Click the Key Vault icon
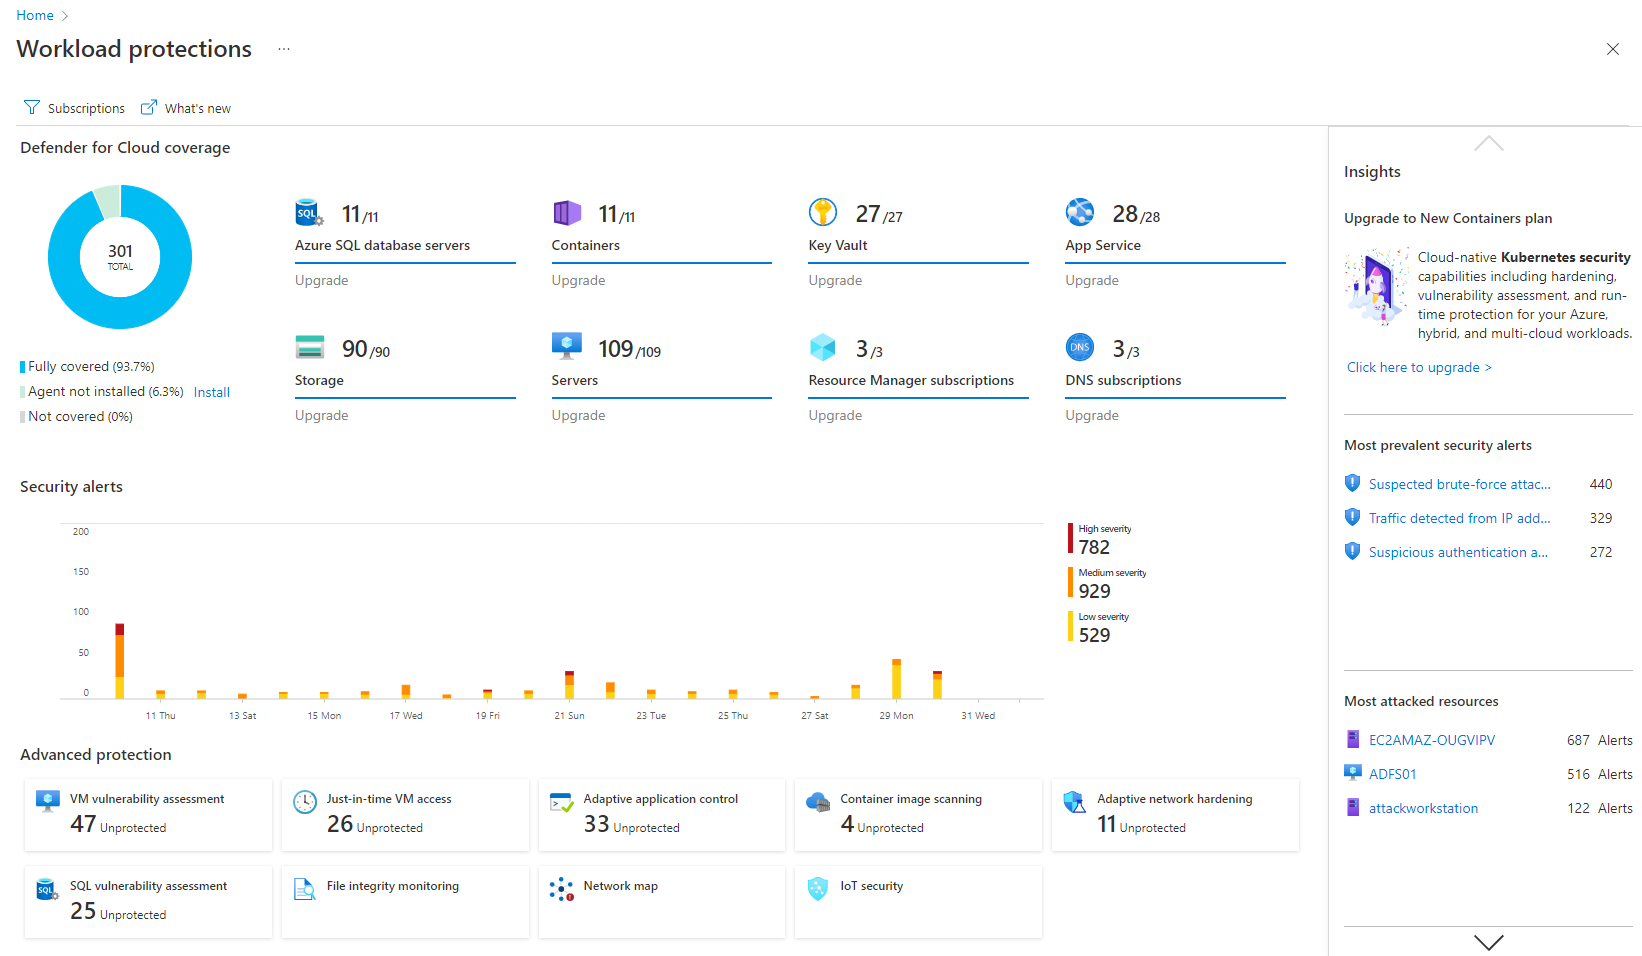This screenshot has width=1642, height=956. [822, 213]
